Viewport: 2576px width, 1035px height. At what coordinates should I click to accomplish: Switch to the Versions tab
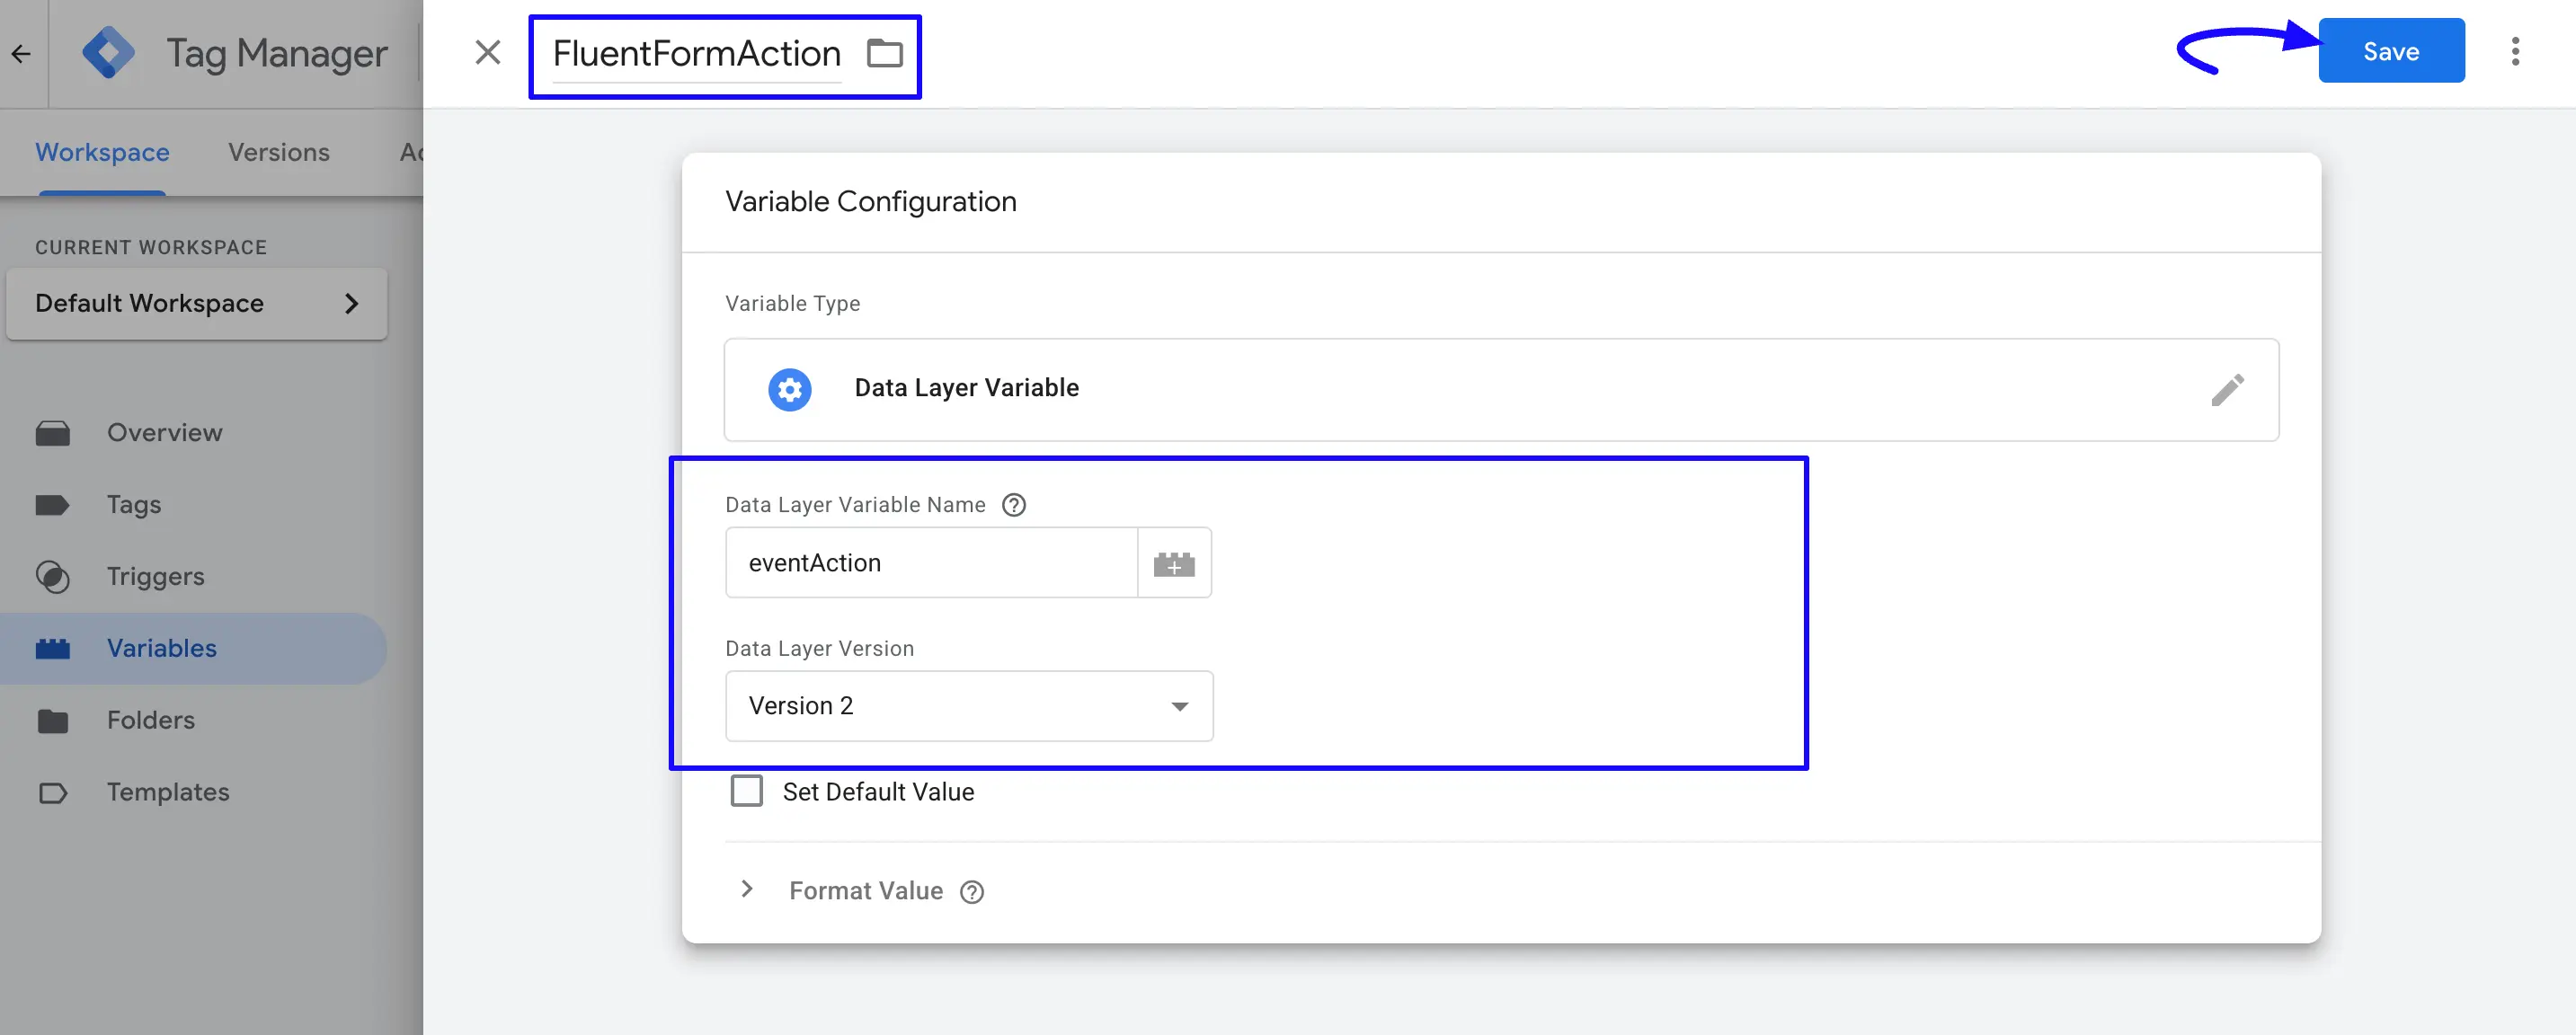pyautogui.click(x=279, y=152)
